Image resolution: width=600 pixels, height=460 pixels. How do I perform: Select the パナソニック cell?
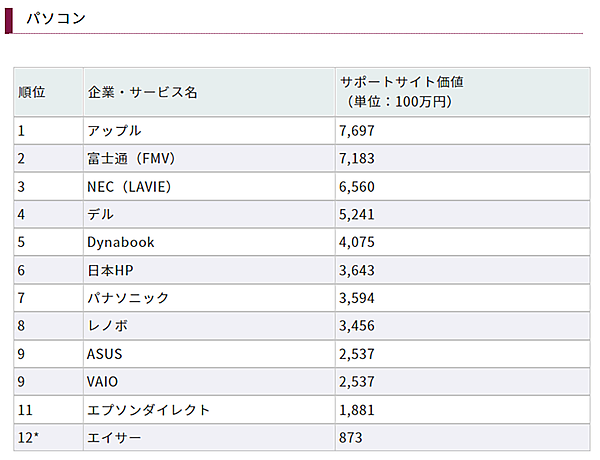pos(129,298)
